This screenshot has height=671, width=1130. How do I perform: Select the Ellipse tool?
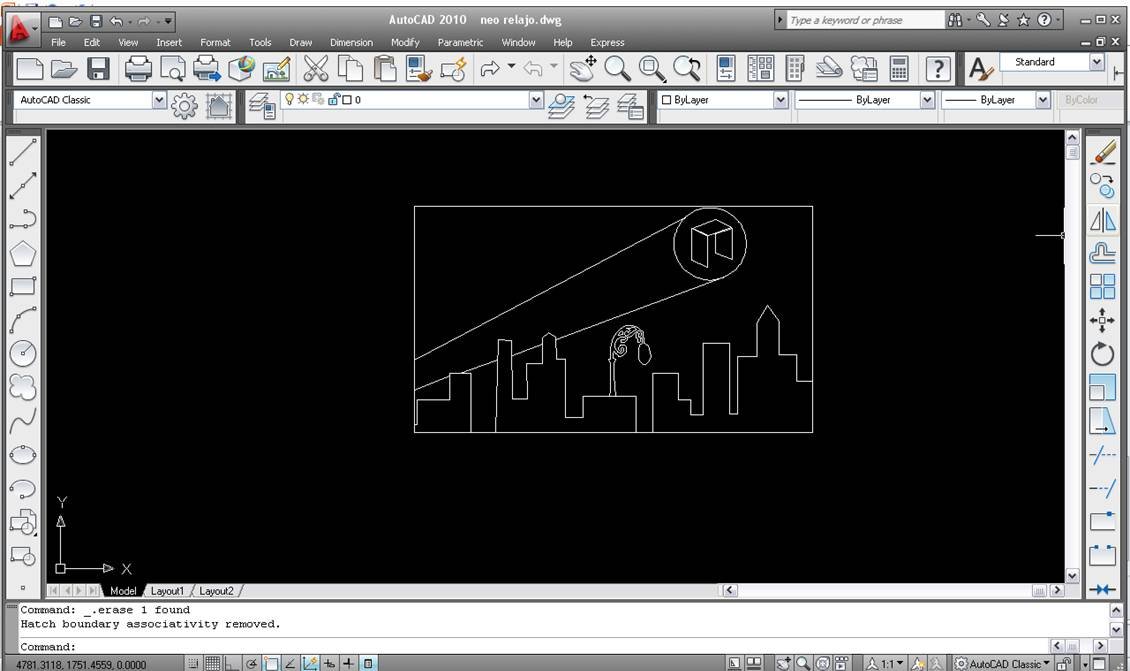pyautogui.click(x=23, y=455)
